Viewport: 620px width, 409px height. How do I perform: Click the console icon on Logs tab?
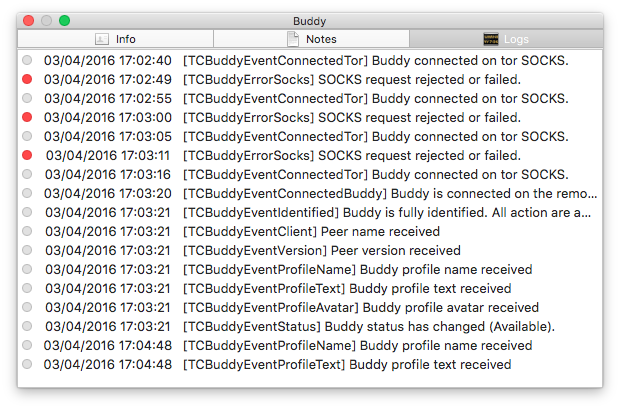(491, 39)
